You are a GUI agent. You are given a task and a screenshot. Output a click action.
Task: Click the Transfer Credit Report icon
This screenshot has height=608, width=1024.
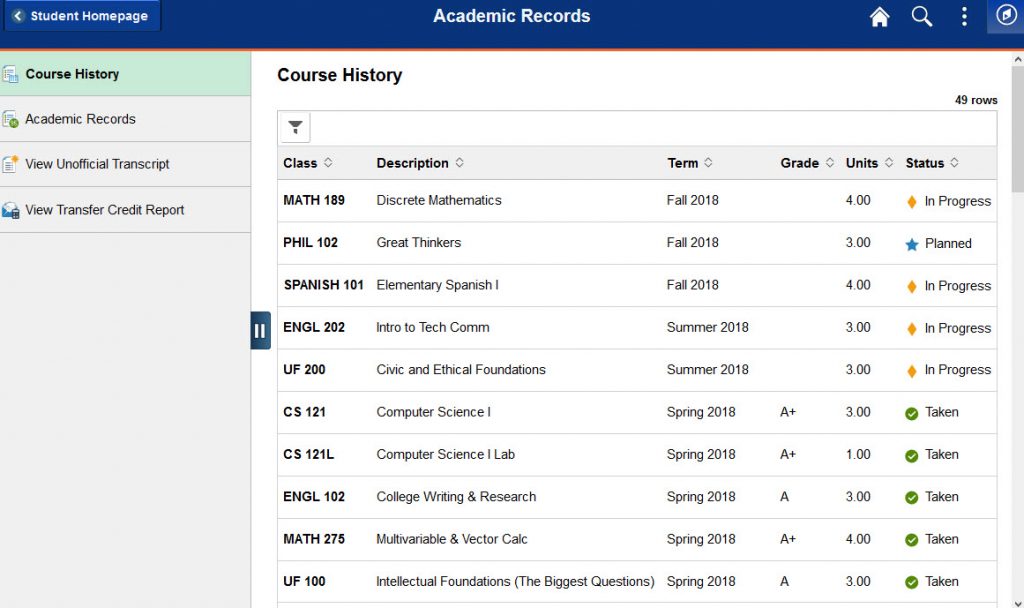point(10,210)
